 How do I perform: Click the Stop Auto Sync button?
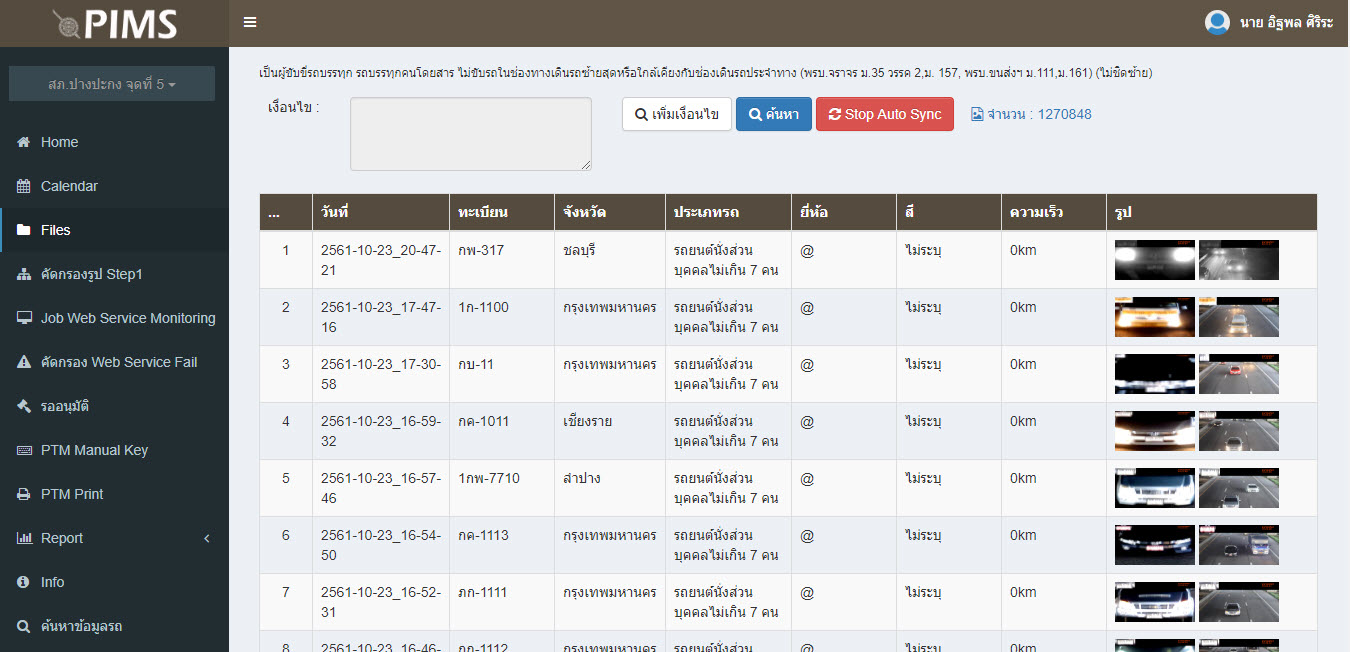[x=885, y=114]
